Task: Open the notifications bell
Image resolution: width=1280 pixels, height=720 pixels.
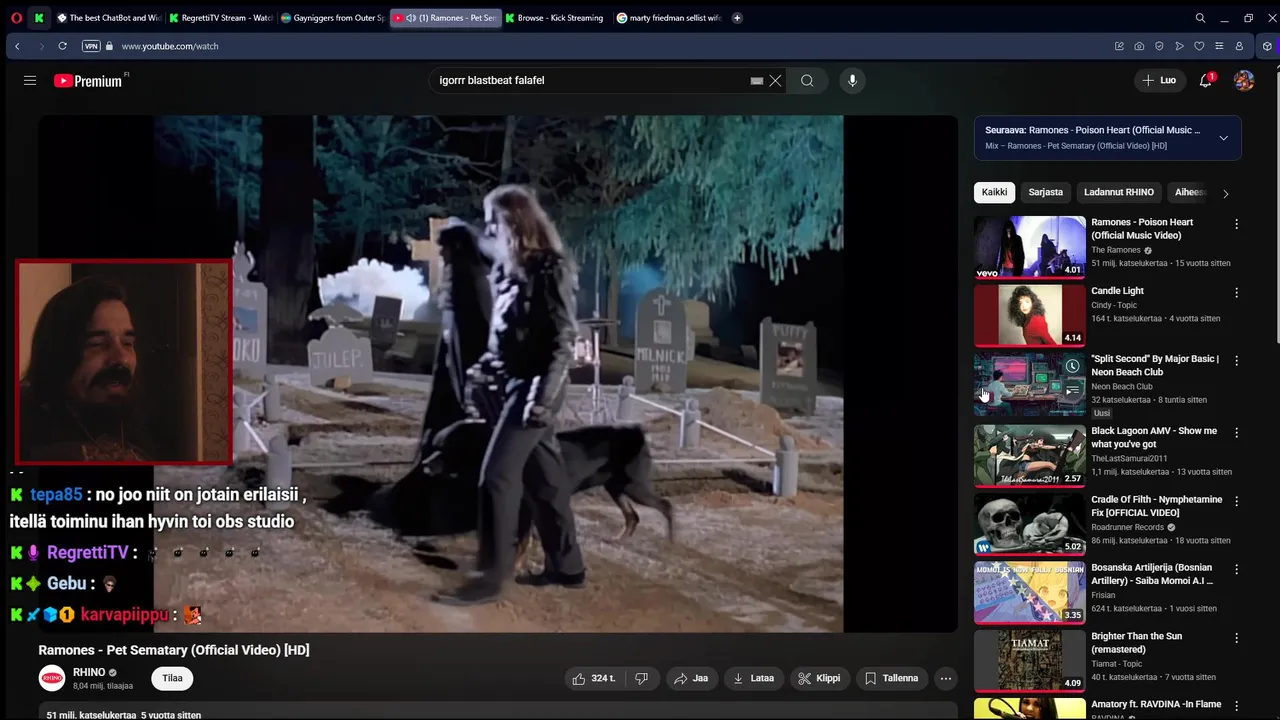Action: (x=1206, y=80)
